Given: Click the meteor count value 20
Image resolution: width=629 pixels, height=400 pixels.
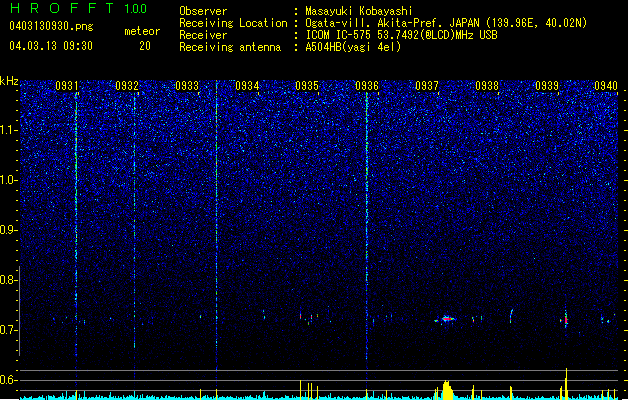Looking at the screenshot, I should [145, 46].
